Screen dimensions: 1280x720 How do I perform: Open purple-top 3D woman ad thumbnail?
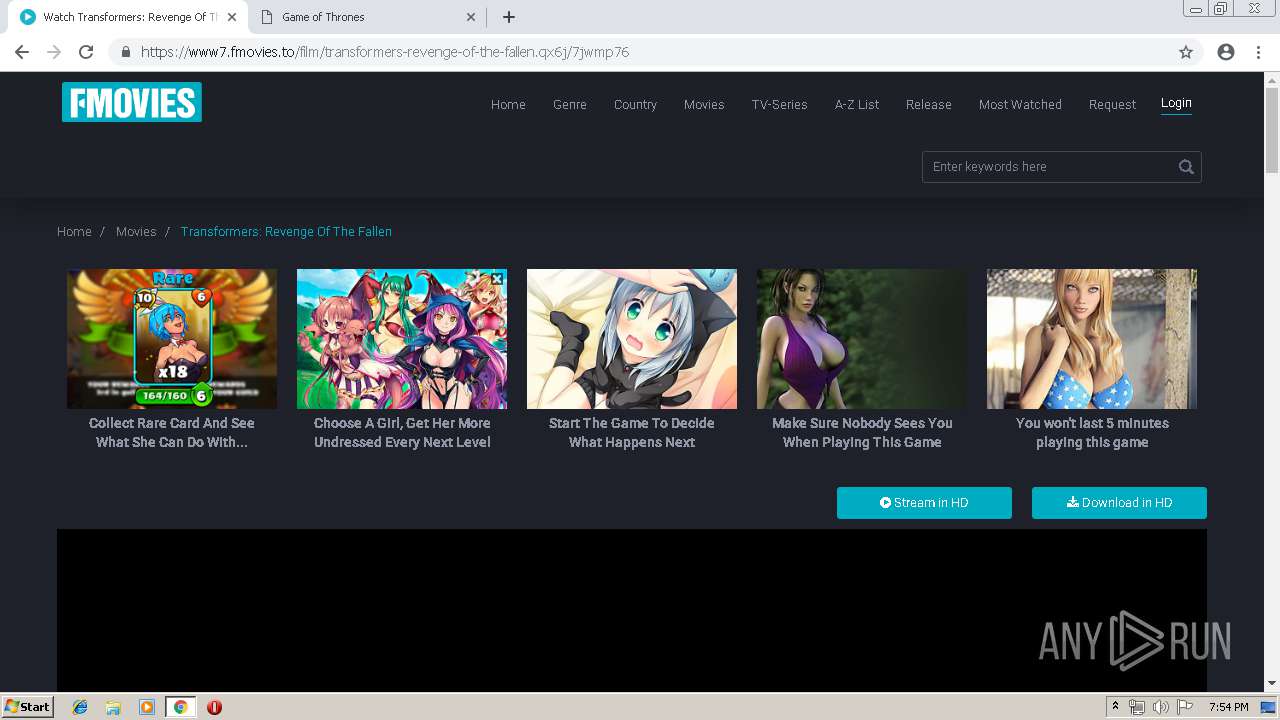[862, 339]
